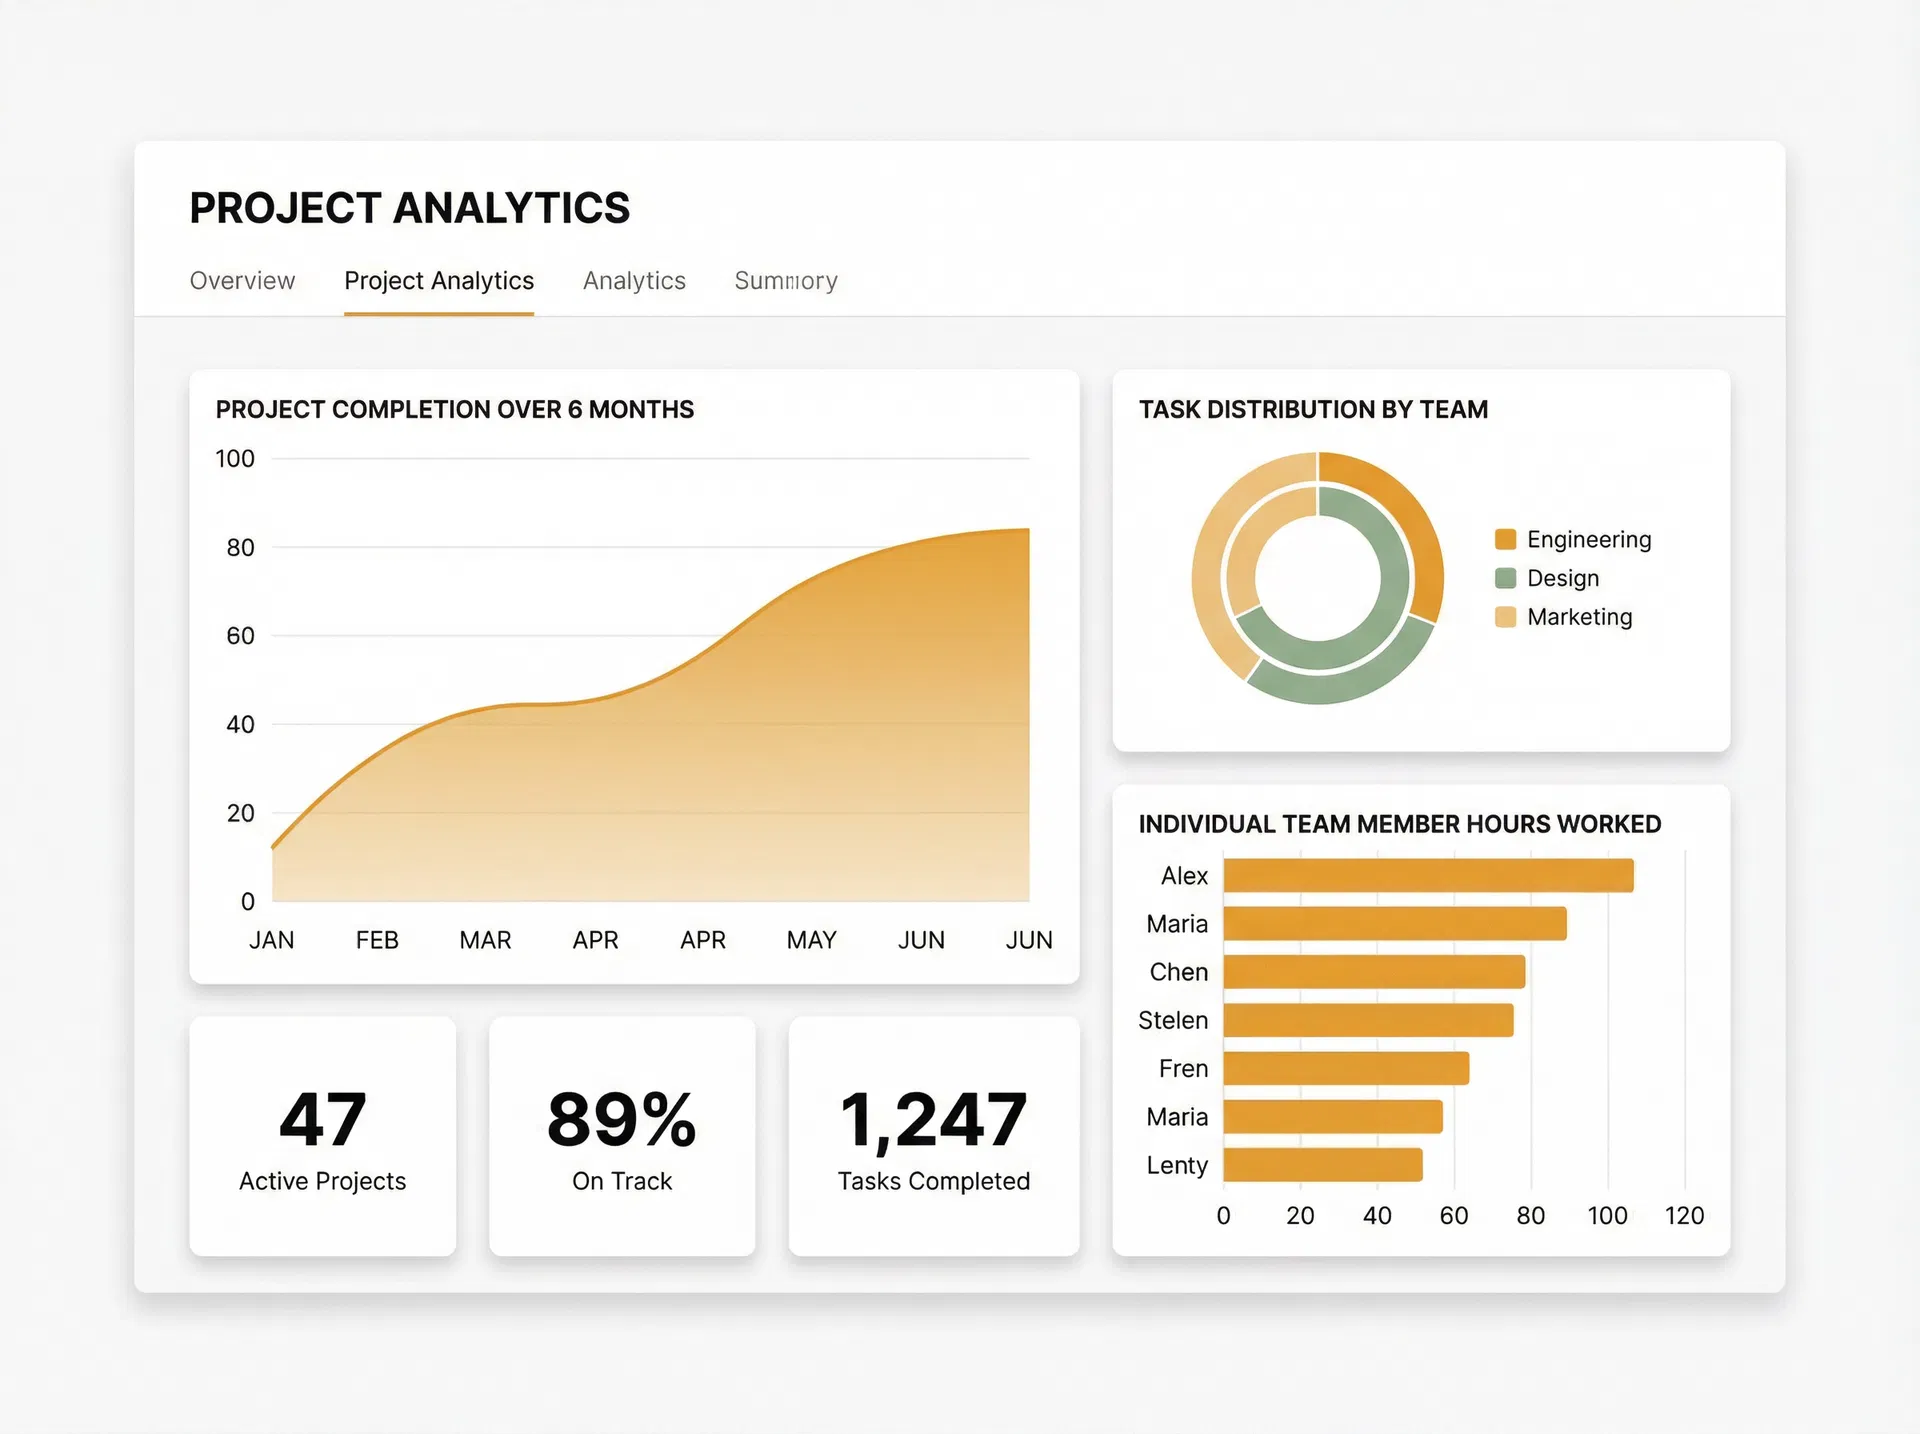
Task: Select the Engineering legend label
Action: click(x=1588, y=539)
